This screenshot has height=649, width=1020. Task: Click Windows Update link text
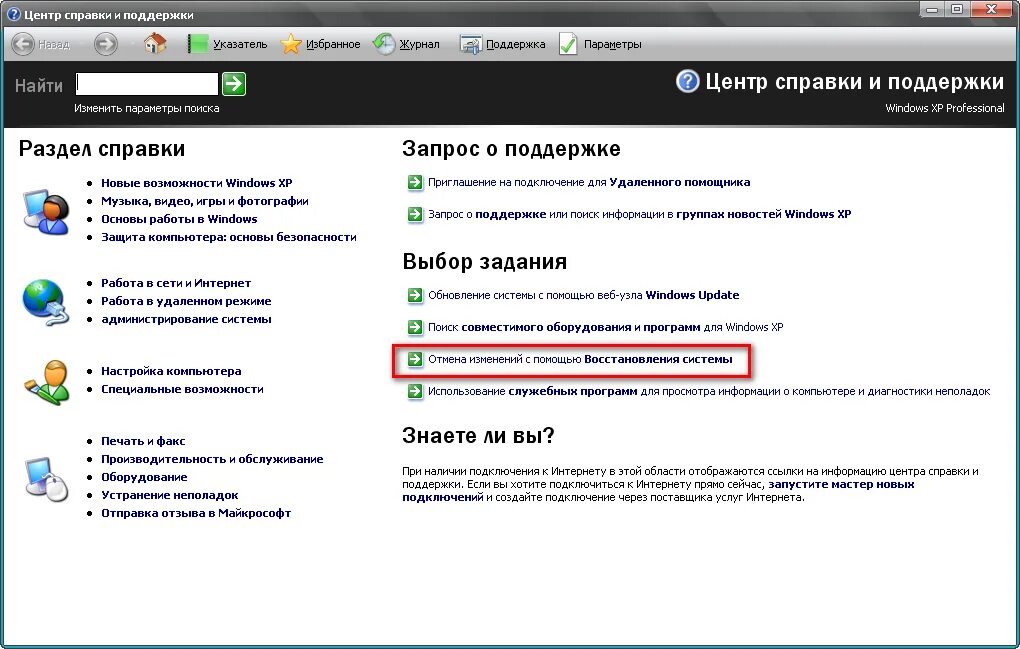coord(692,295)
